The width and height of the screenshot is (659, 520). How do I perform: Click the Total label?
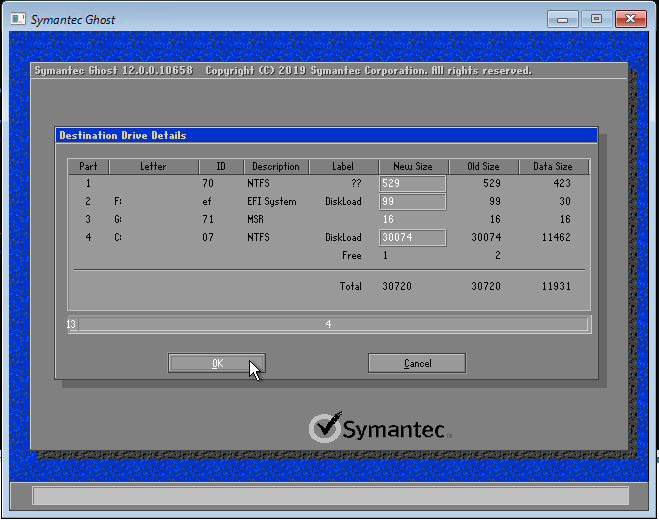coord(351,286)
